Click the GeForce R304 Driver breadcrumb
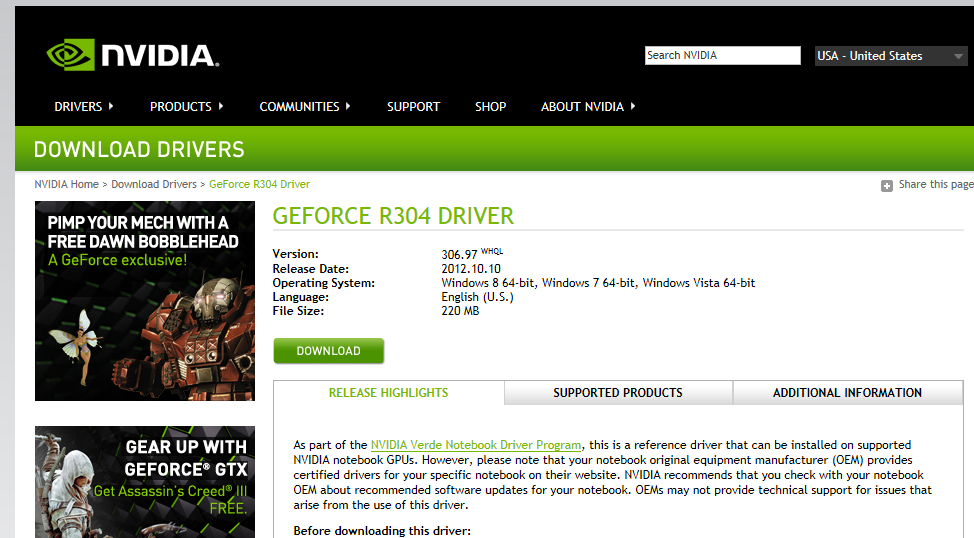This screenshot has width=974, height=538. (259, 185)
